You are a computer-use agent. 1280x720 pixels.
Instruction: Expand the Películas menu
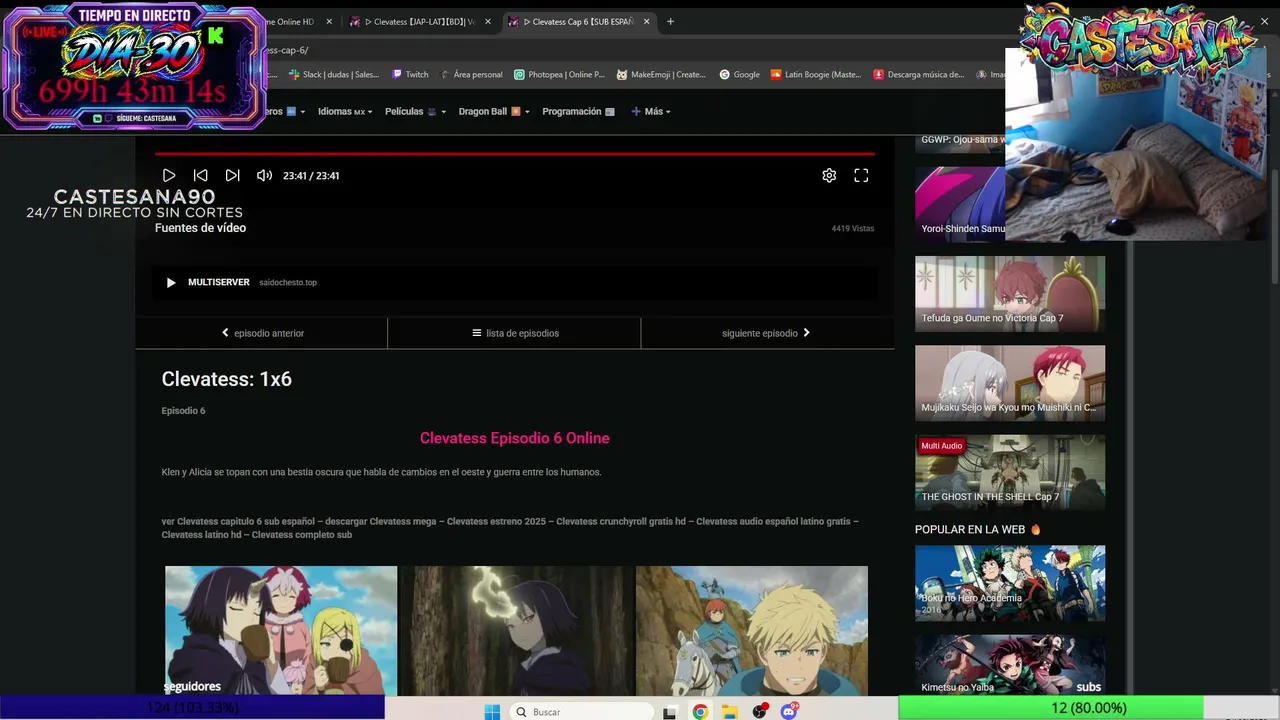[415, 111]
